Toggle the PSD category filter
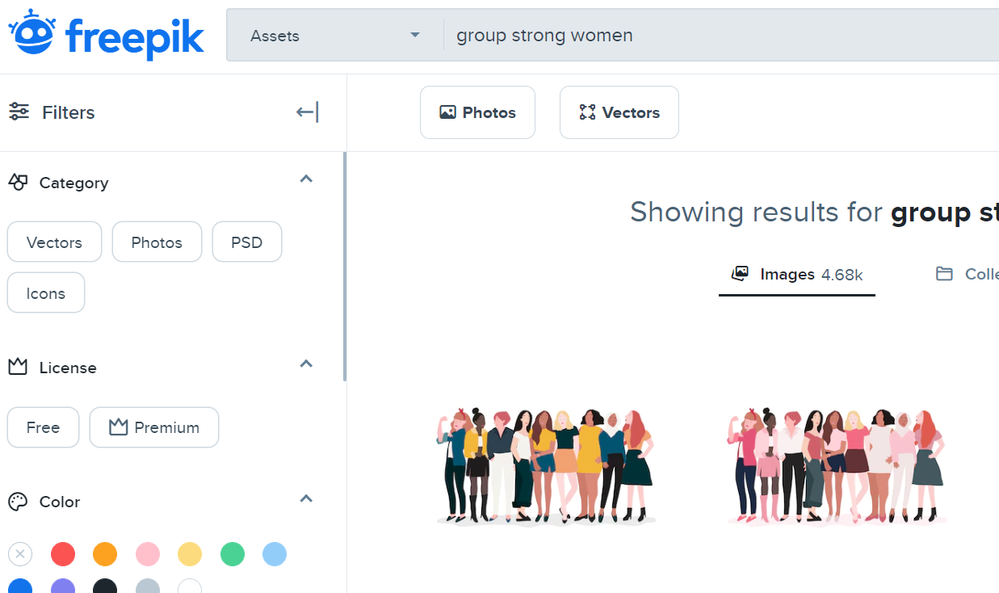 pyautogui.click(x=247, y=242)
